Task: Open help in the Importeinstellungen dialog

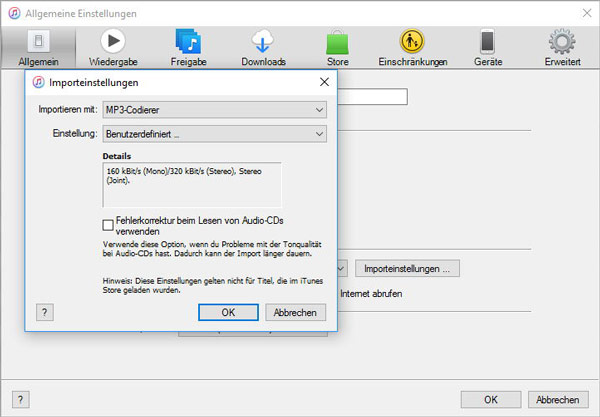Action: pyautogui.click(x=45, y=312)
